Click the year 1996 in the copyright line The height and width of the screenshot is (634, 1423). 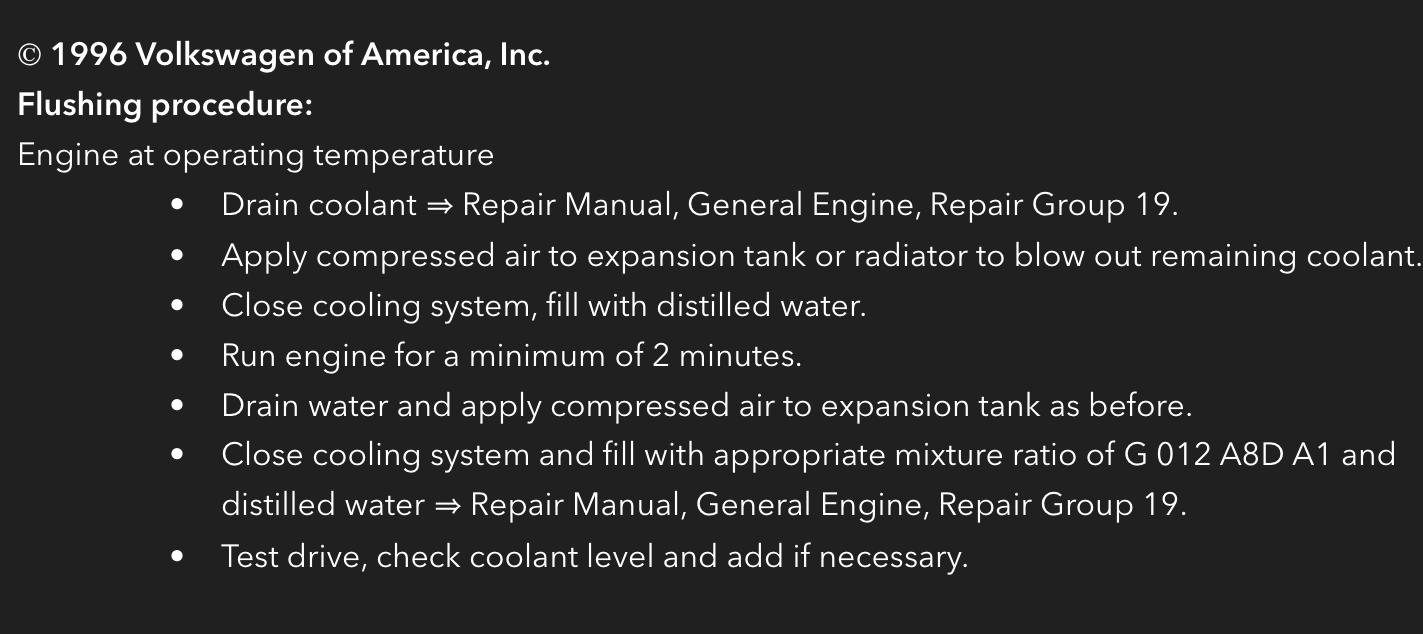(x=89, y=56)
